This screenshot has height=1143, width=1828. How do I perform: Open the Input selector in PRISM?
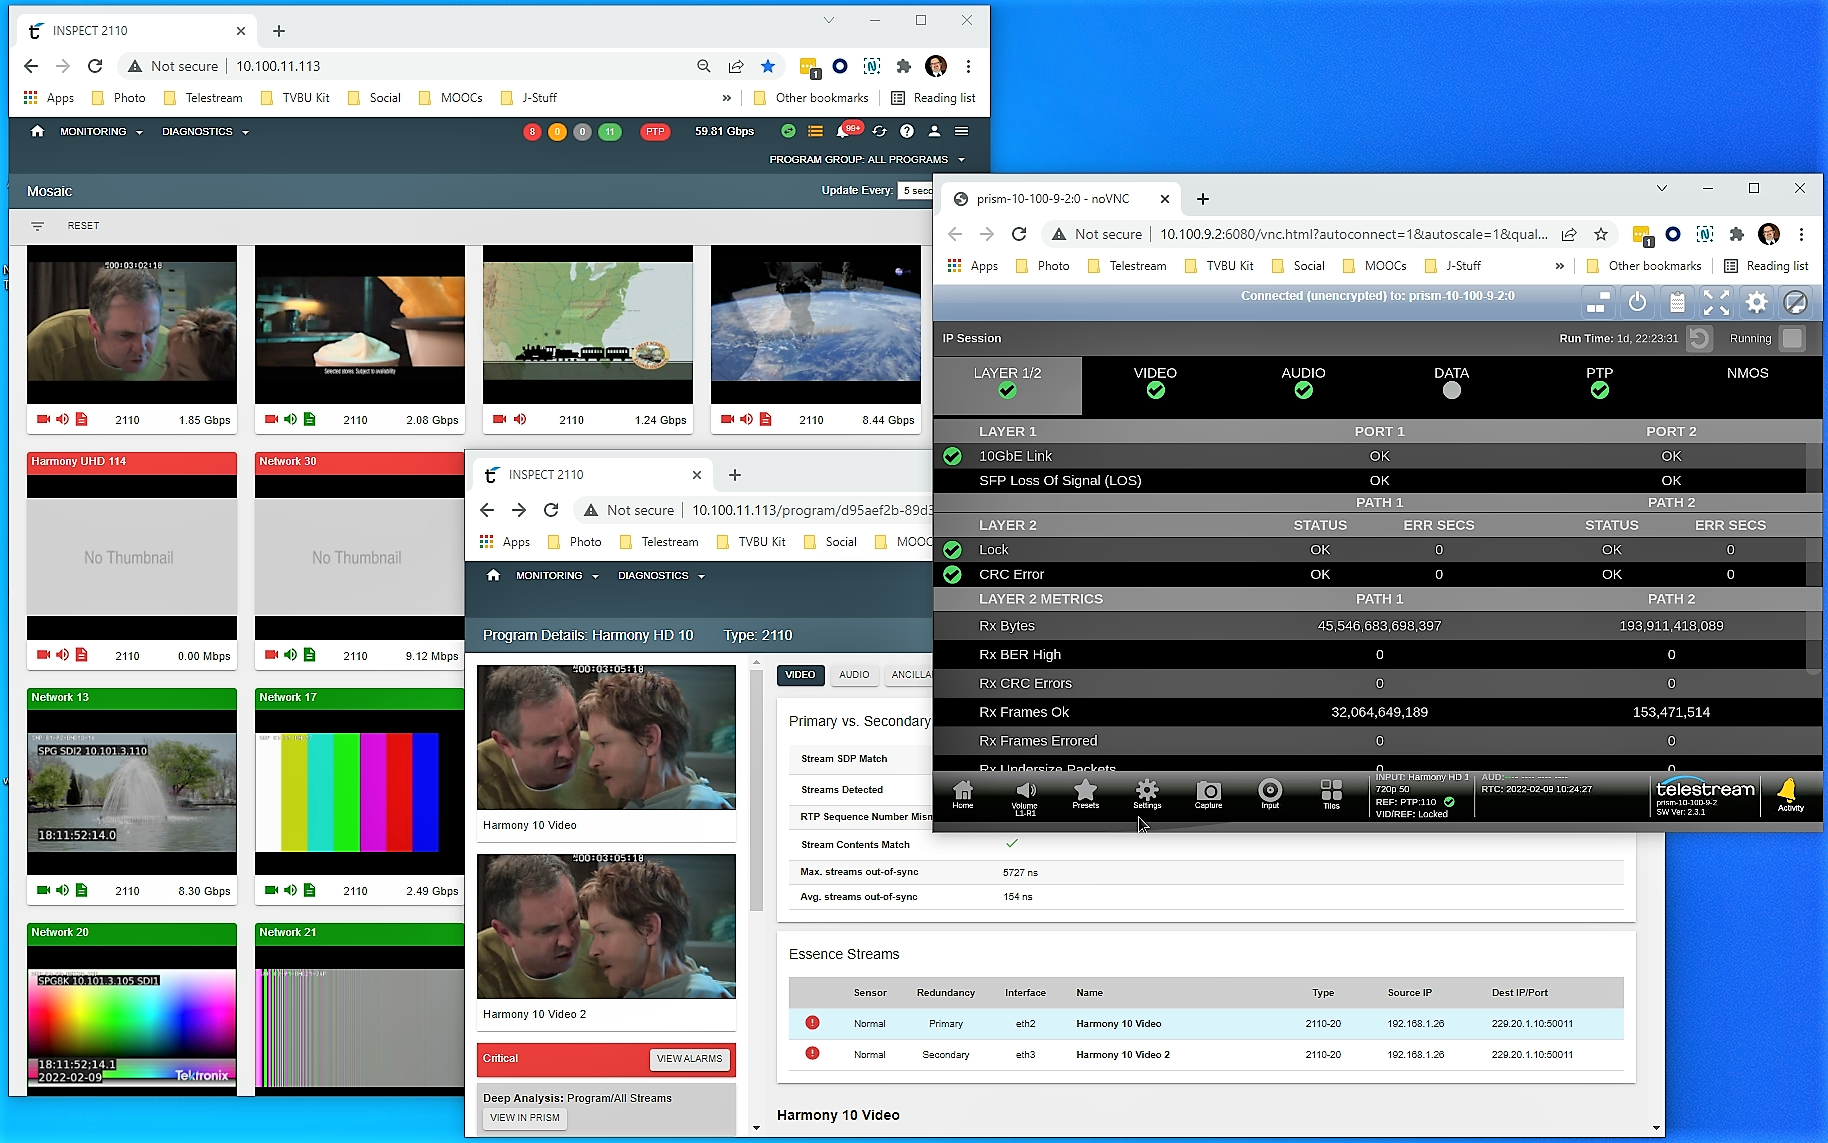tap(1270, 795)
